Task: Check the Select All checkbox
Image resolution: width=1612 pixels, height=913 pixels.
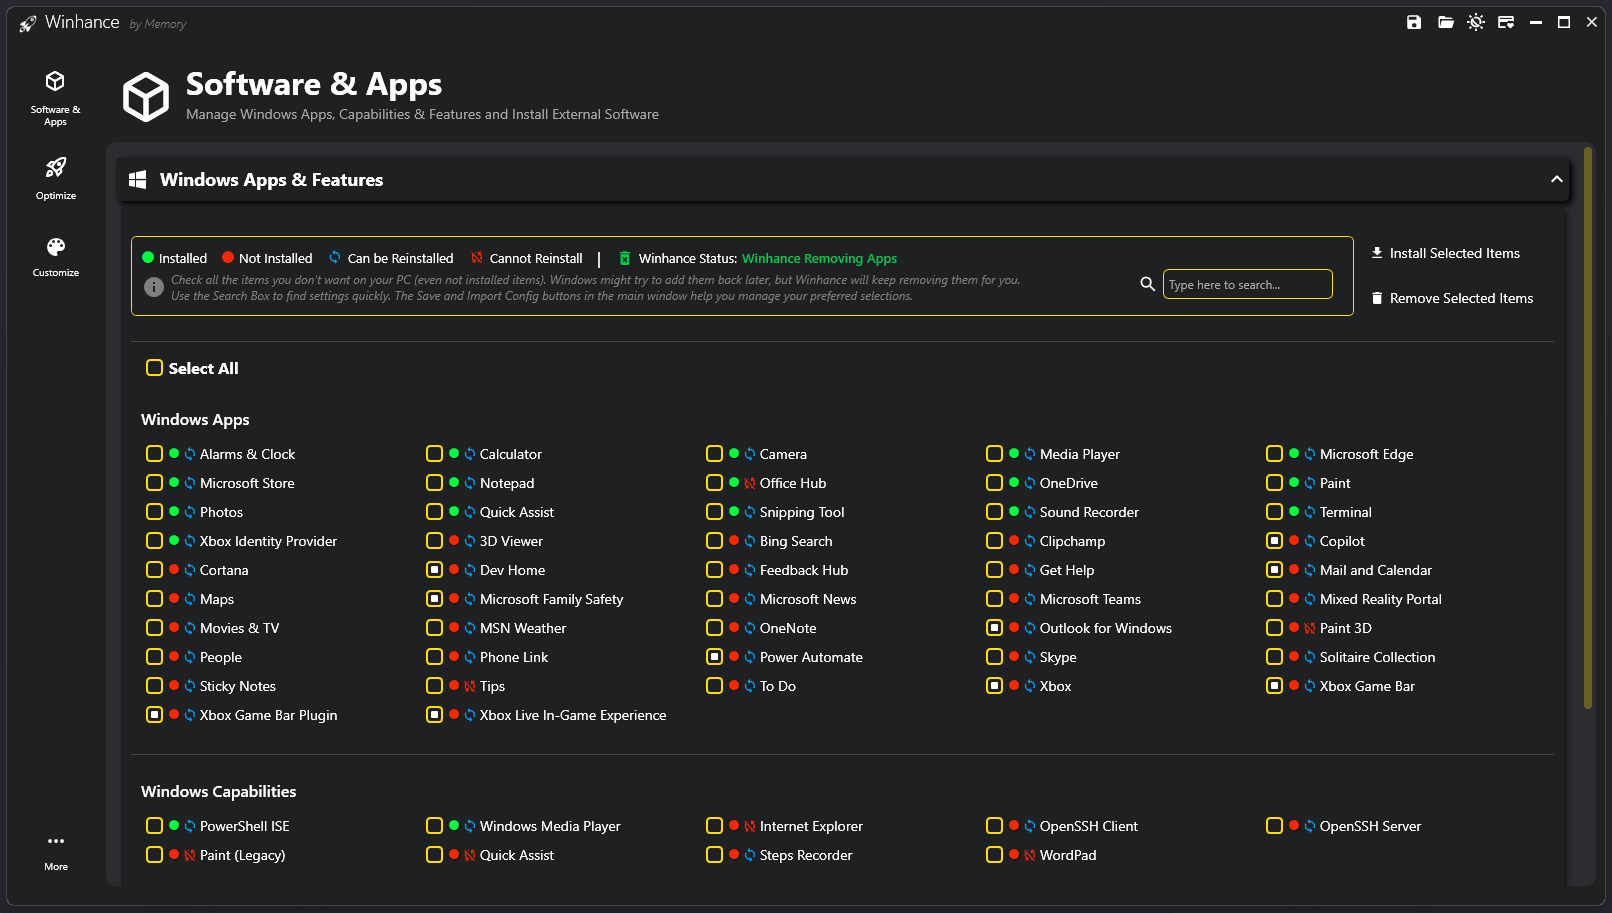Action: [155, 368]
